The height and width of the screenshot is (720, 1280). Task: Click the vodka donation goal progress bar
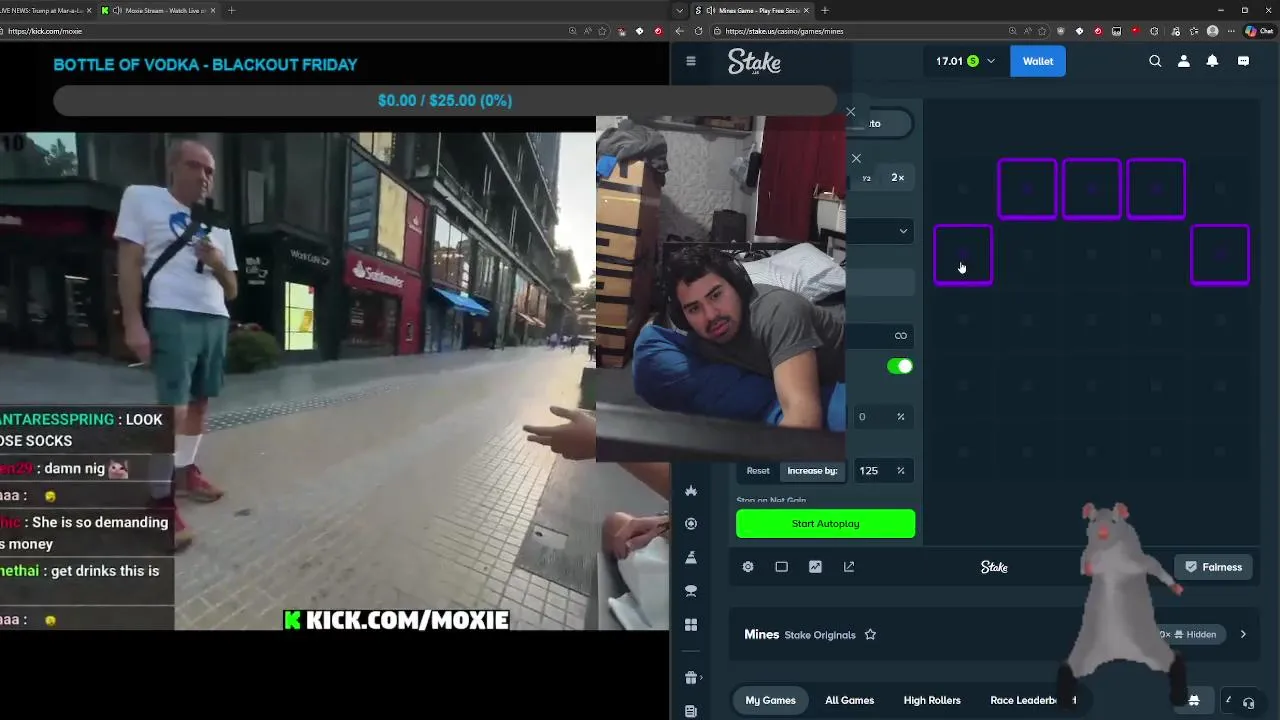pyautogui.click(x=445, y=100)
